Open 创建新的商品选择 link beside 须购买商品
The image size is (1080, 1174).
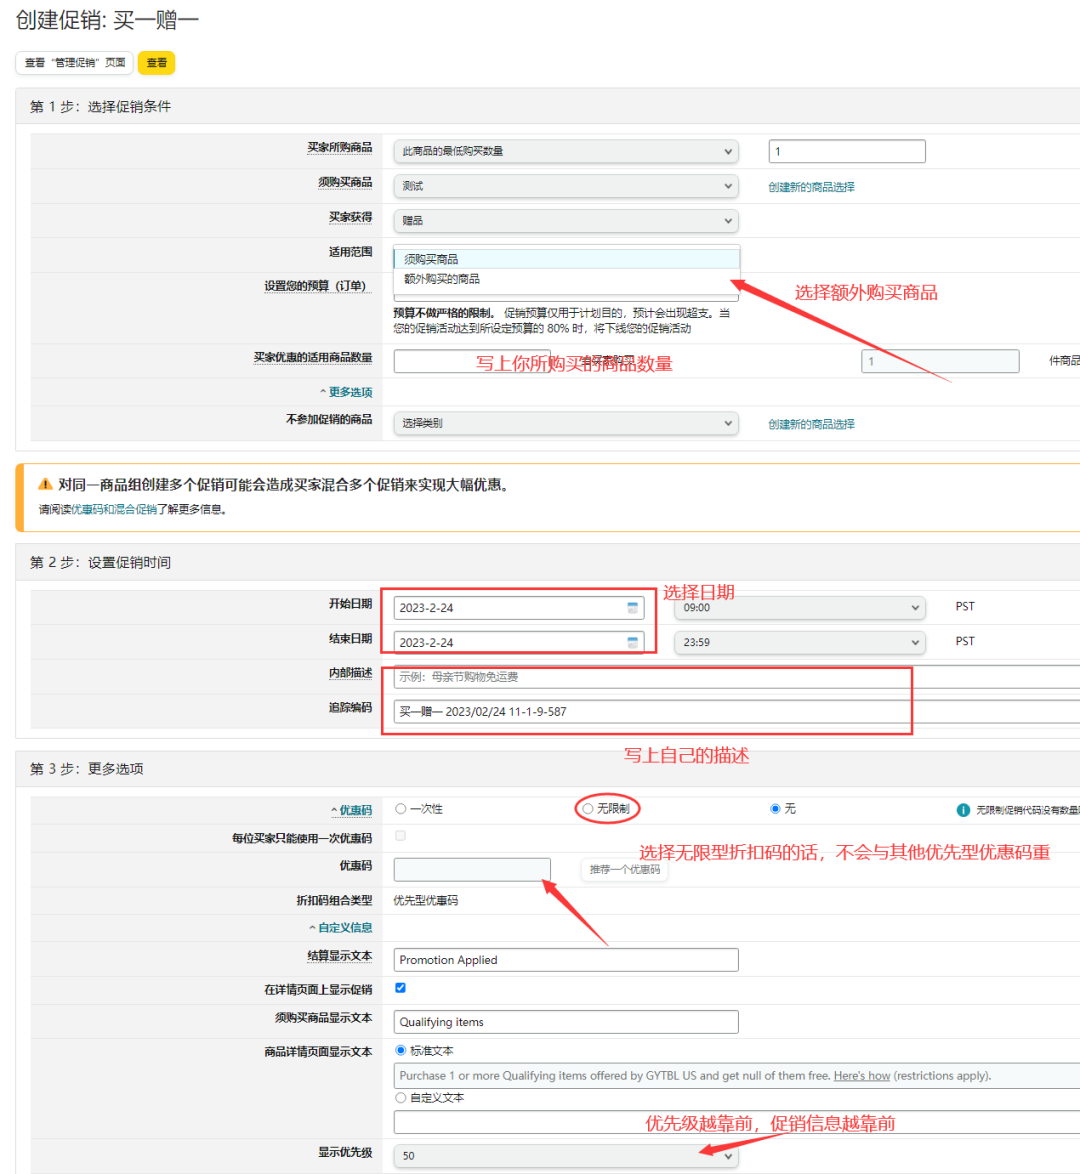(x=811, y=186)
